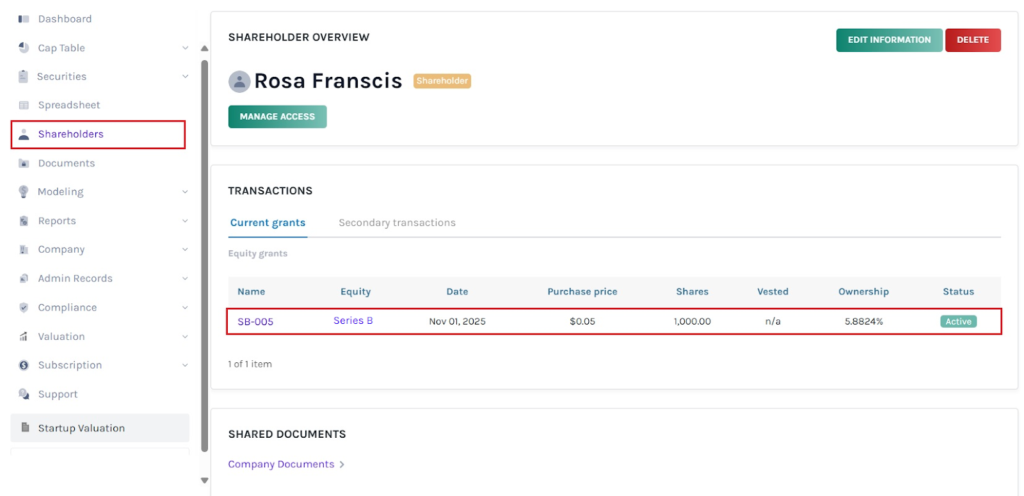This screenshot has width=1024, height=496.
Task: Click the Documents folder icon
Action: pyautogui.click(x=24, y=163)
